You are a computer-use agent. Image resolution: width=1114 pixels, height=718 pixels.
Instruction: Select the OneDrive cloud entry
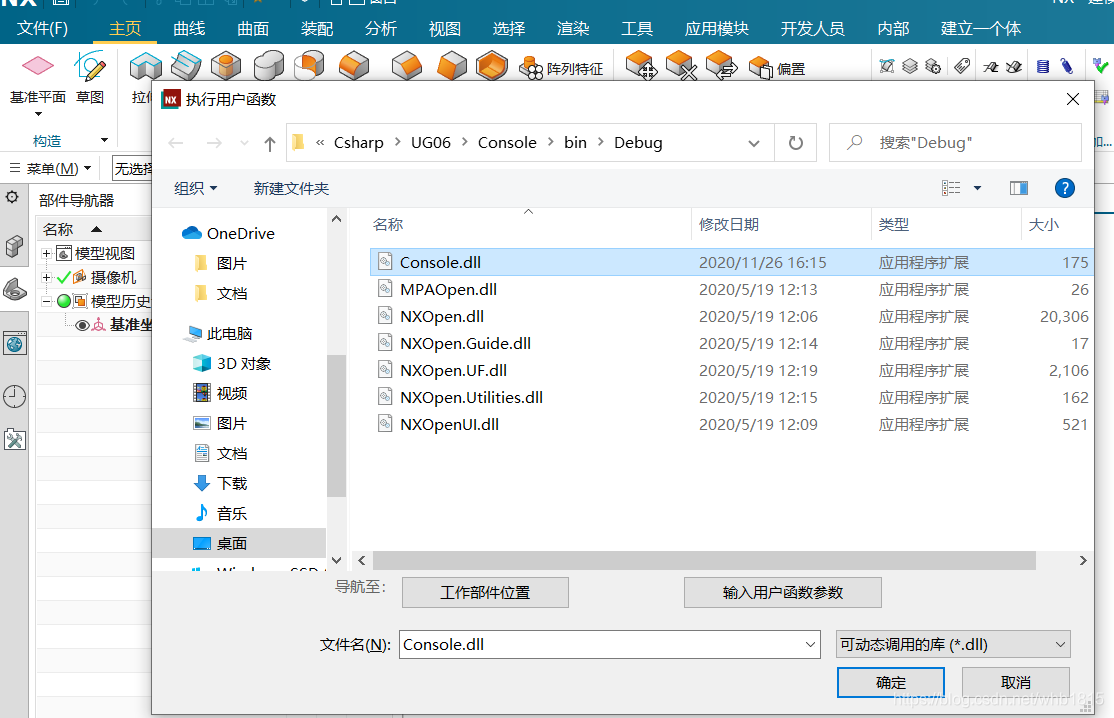tap(229, 233)
